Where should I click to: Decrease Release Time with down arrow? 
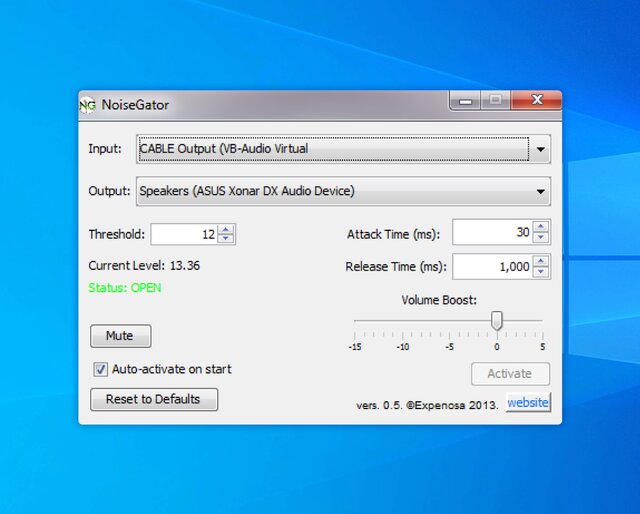(541, 271)
